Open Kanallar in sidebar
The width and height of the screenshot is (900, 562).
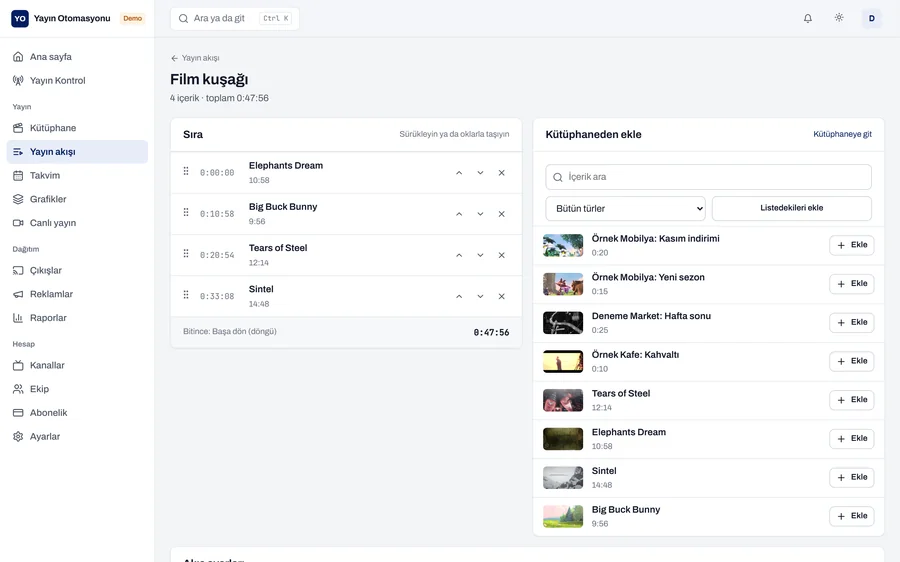point(77,365)
